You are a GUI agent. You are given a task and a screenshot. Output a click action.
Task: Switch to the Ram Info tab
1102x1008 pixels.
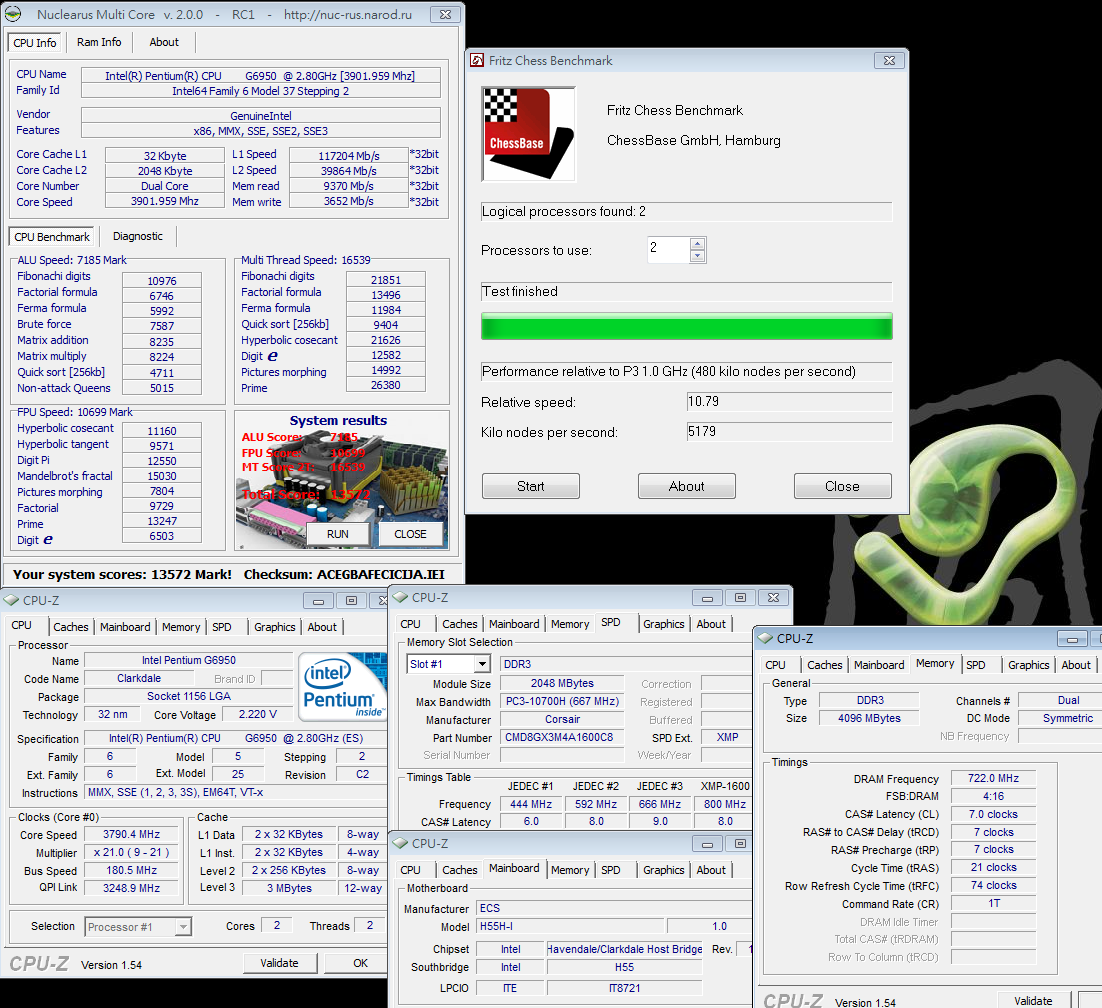[99, 42]
